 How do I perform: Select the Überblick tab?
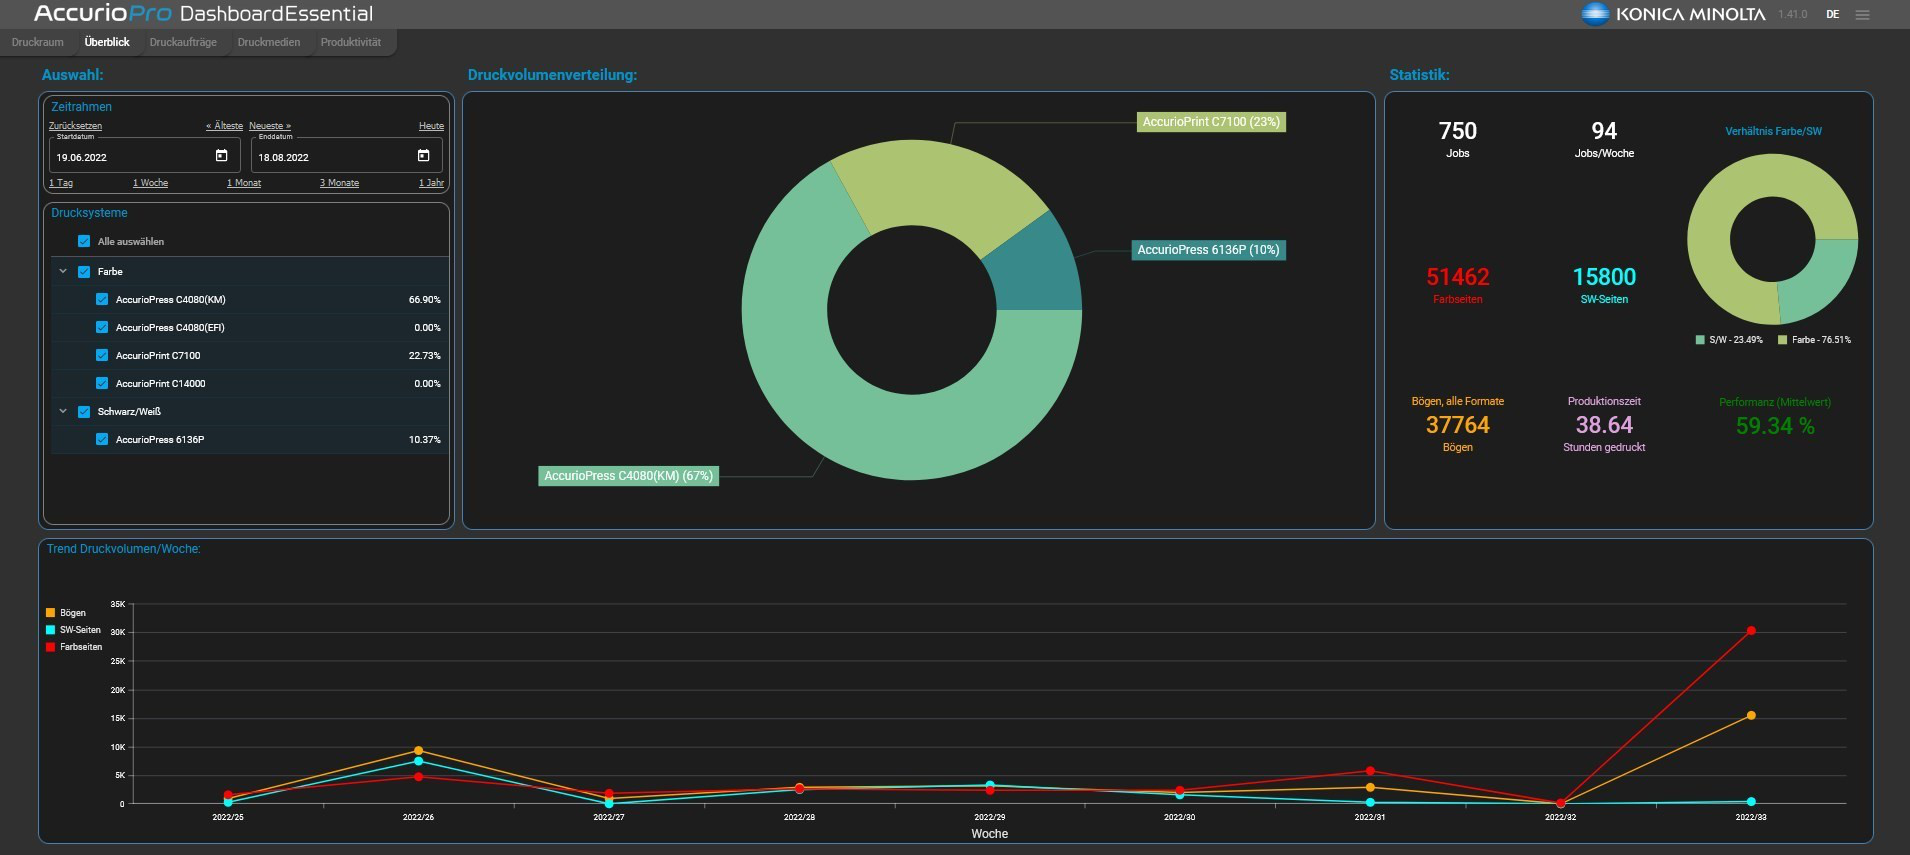(107, 42)
